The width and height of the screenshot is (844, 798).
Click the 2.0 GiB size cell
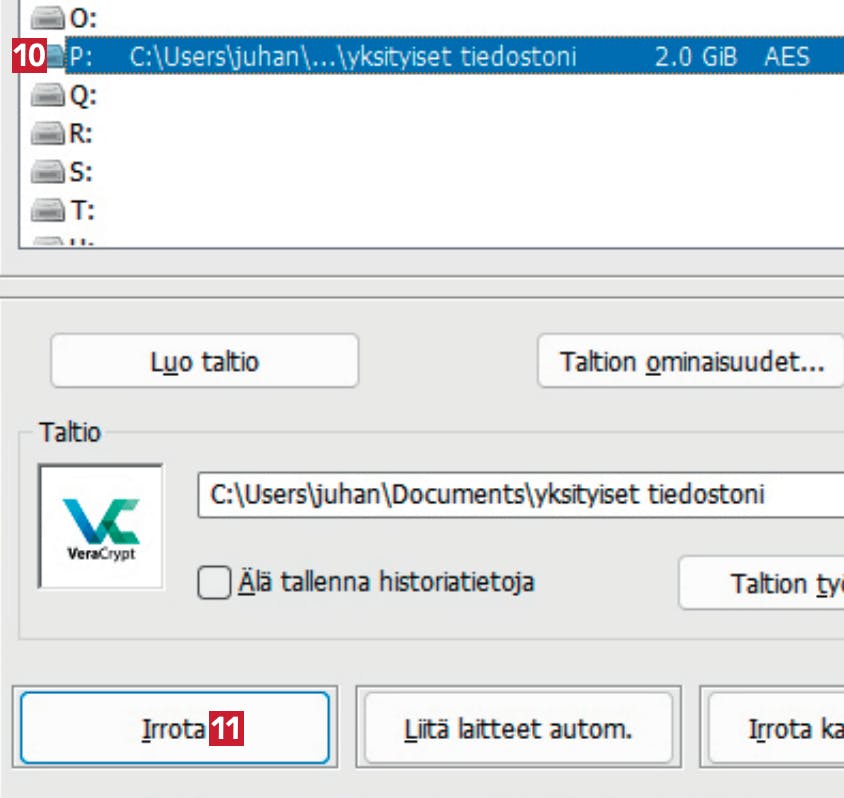click(695, 57)
